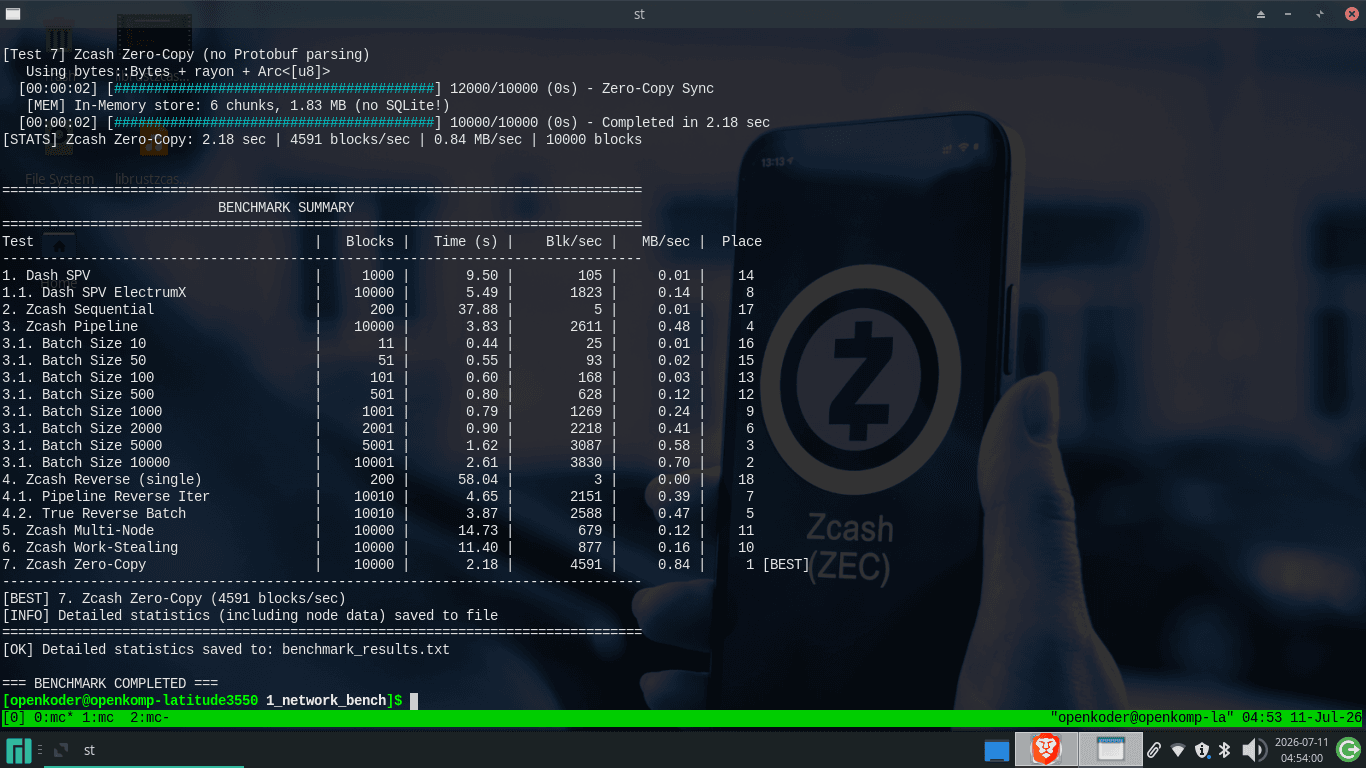1366x768 pixels.
Task: Click the "benchmark_results.txt" file name
Action: pos(366,649)
